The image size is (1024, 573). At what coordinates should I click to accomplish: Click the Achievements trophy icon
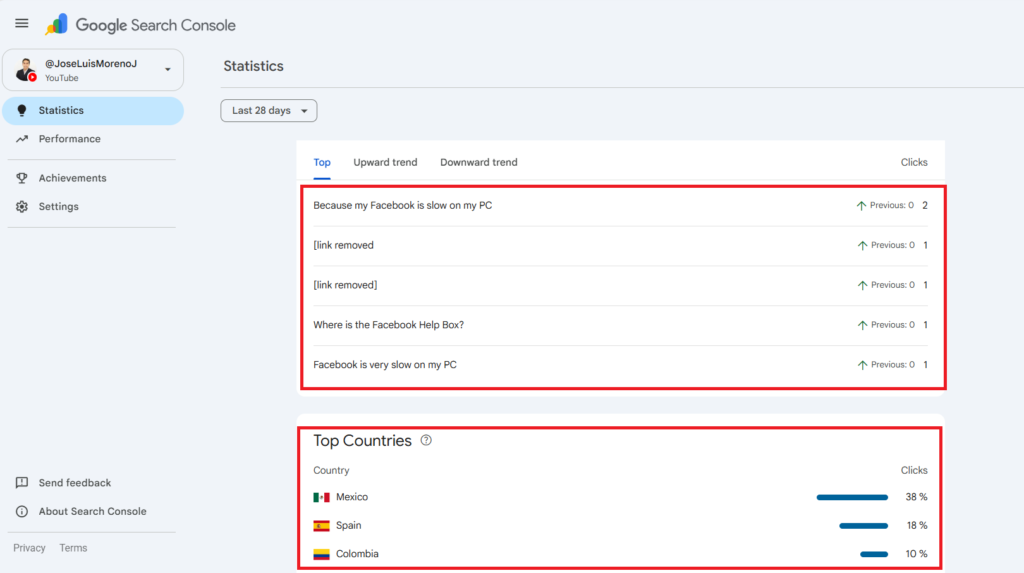[22, 178]
